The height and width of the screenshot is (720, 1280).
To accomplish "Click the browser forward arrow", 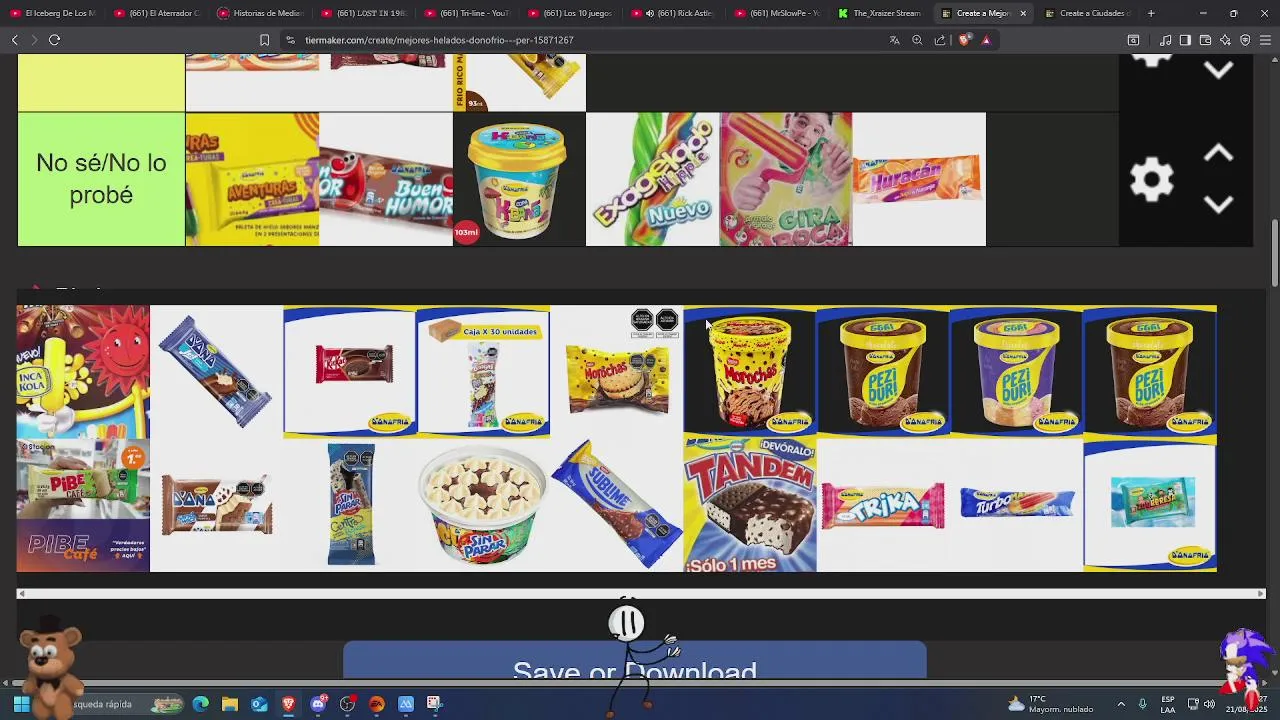I will tap(34, 40).
